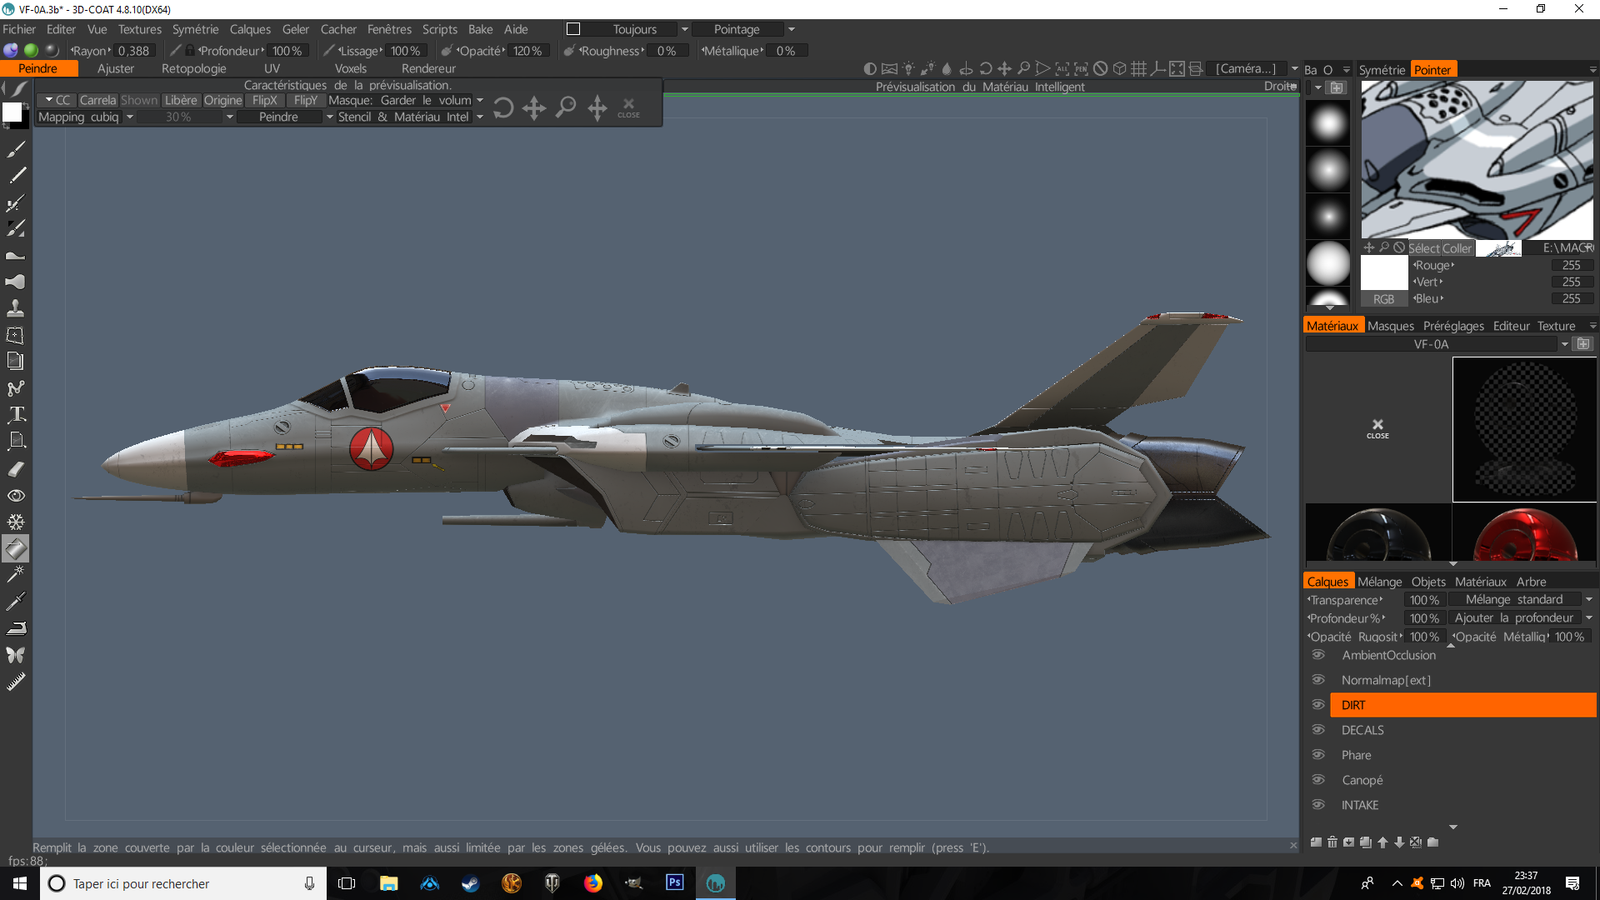The width and height of the screenshot is (1600, 900).
Task: Open the Bake menu
Action: click(x=481, y=29)
